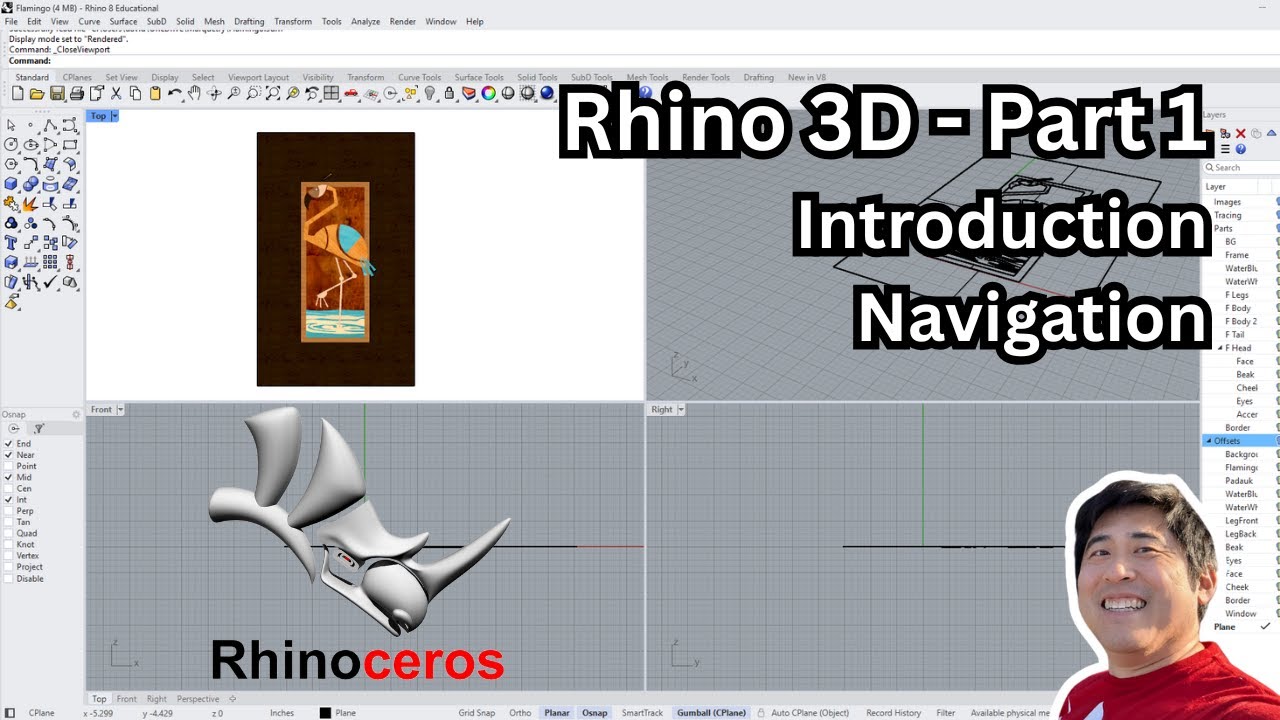Click the Explode icon
The width and height of the screenshot is (1280, 720).
pos(31,203)
